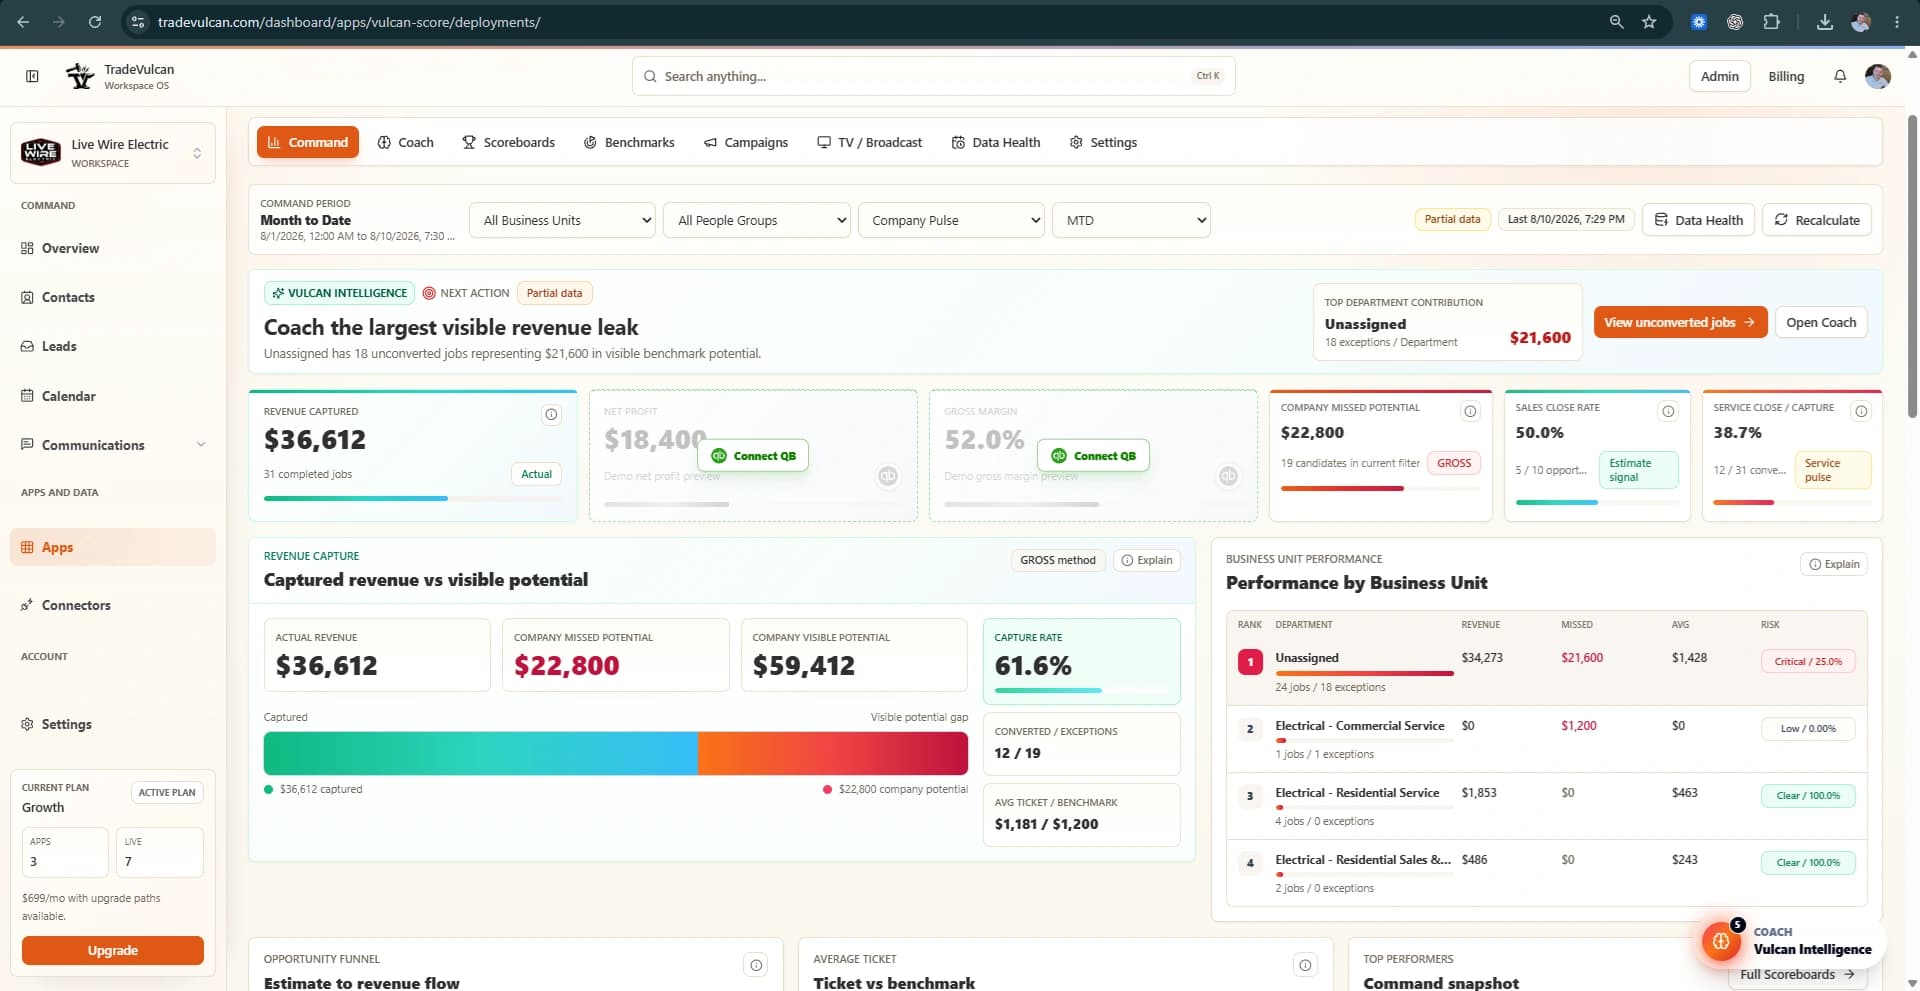1920x991 pixels.
Task: Go to Contacts in sidebar
Action: 113,297
